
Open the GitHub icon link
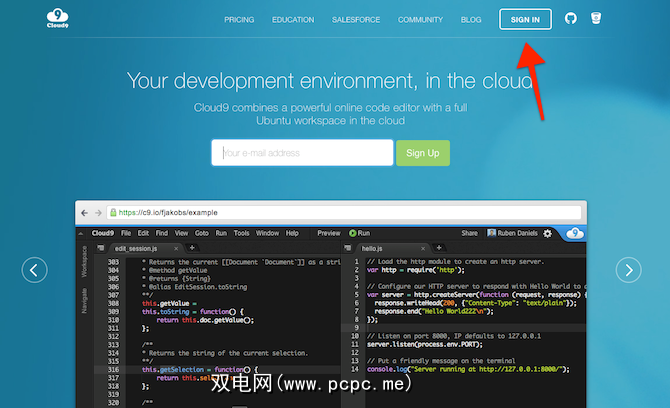coord(571,19)
